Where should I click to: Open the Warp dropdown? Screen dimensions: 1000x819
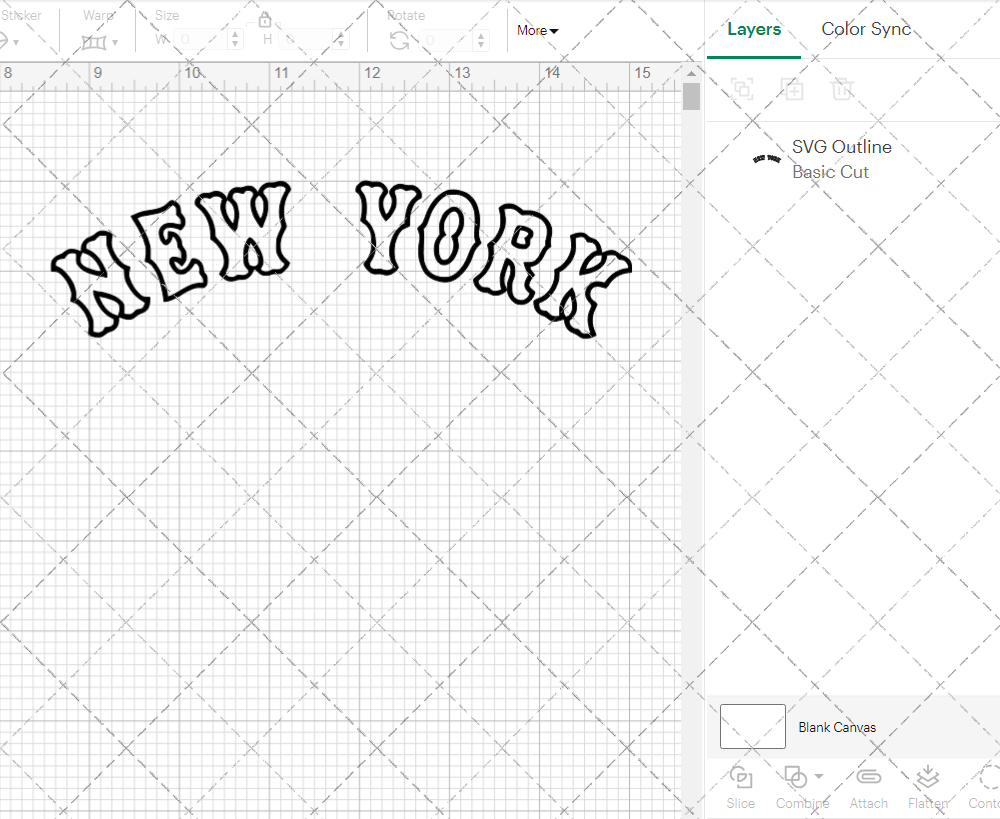click(x=100, y=42)
